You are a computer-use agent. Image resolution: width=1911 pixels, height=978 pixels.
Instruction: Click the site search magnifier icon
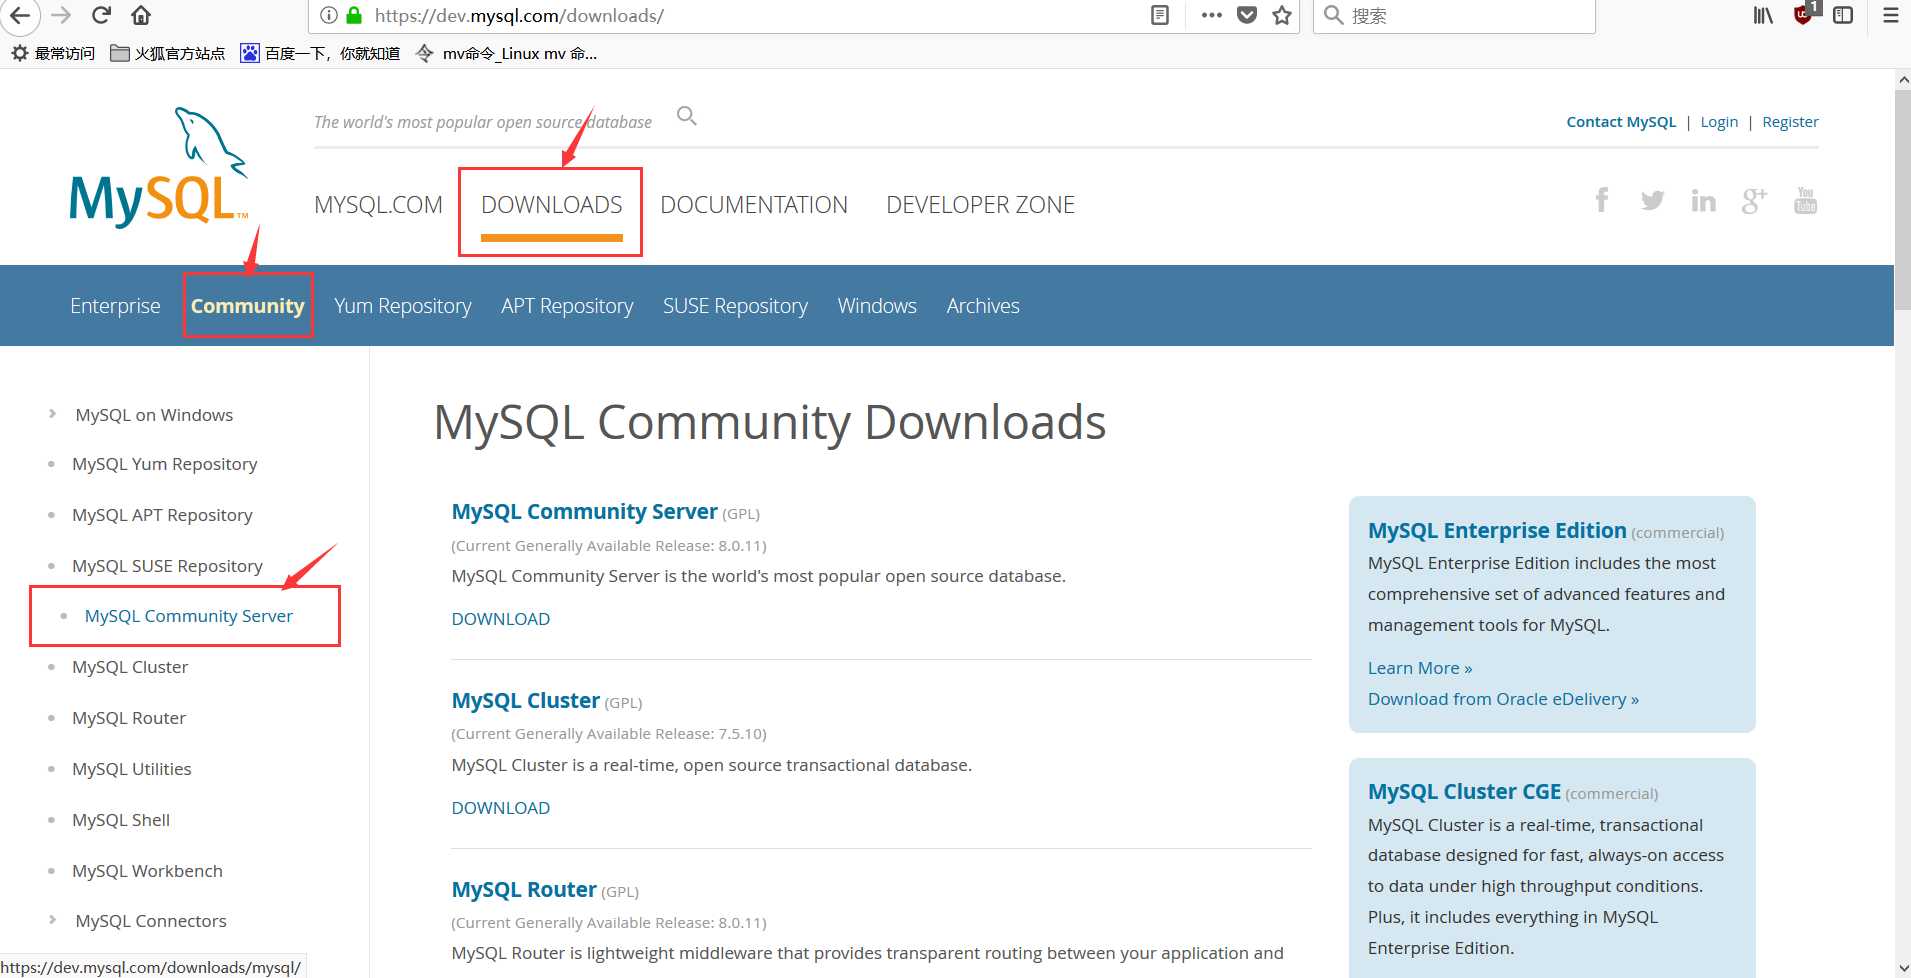(686, 116)
